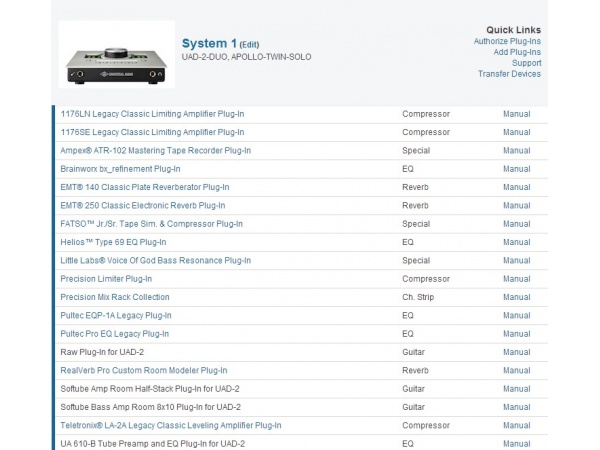
Task: Click Guitar category in Raw Plug-In row
Action: 413,352
